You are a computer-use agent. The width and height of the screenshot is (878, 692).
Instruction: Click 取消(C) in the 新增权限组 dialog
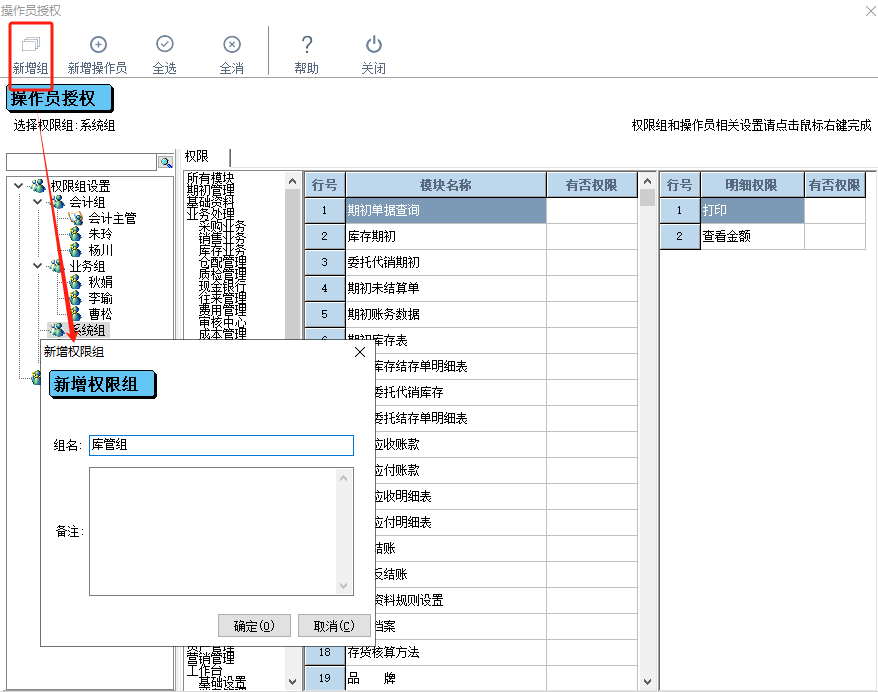point(334,625)
